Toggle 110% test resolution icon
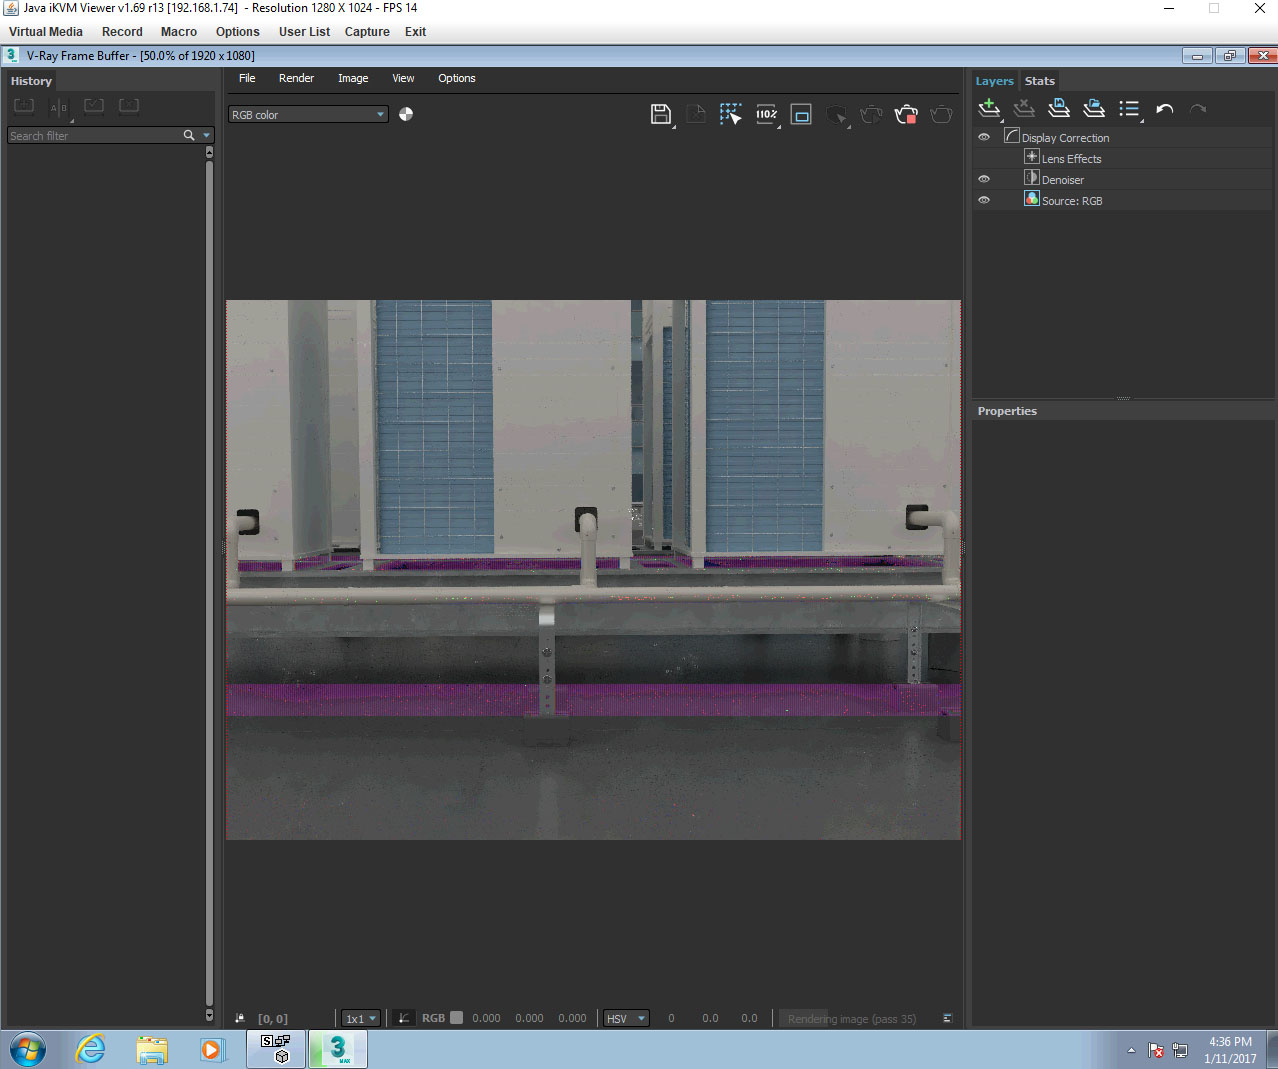The width and height of the screenshot is (1278, 1069). tap(767, 114)
